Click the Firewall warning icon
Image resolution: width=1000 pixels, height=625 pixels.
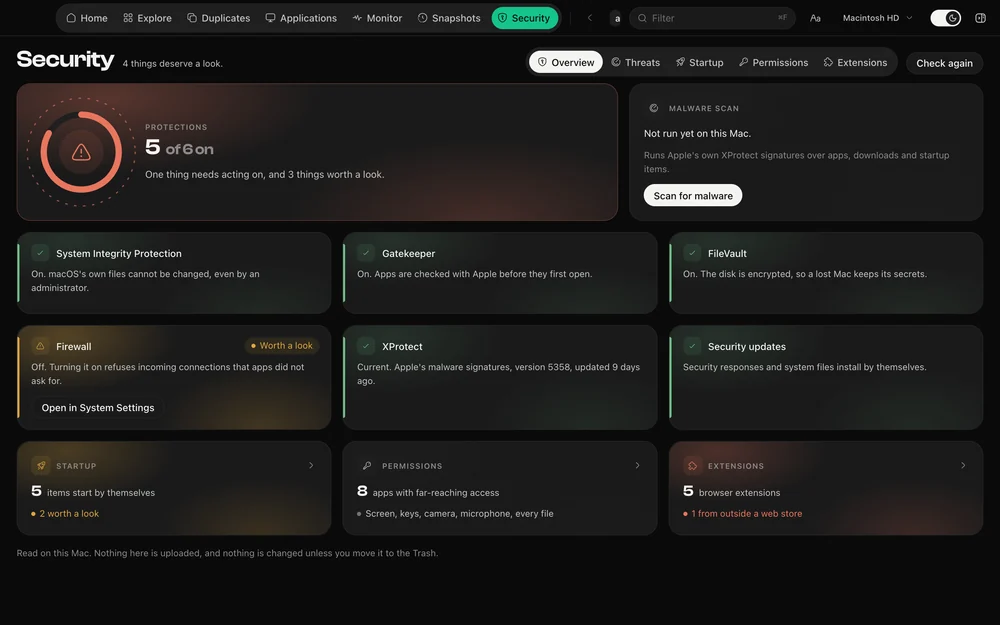click(40, 346)
